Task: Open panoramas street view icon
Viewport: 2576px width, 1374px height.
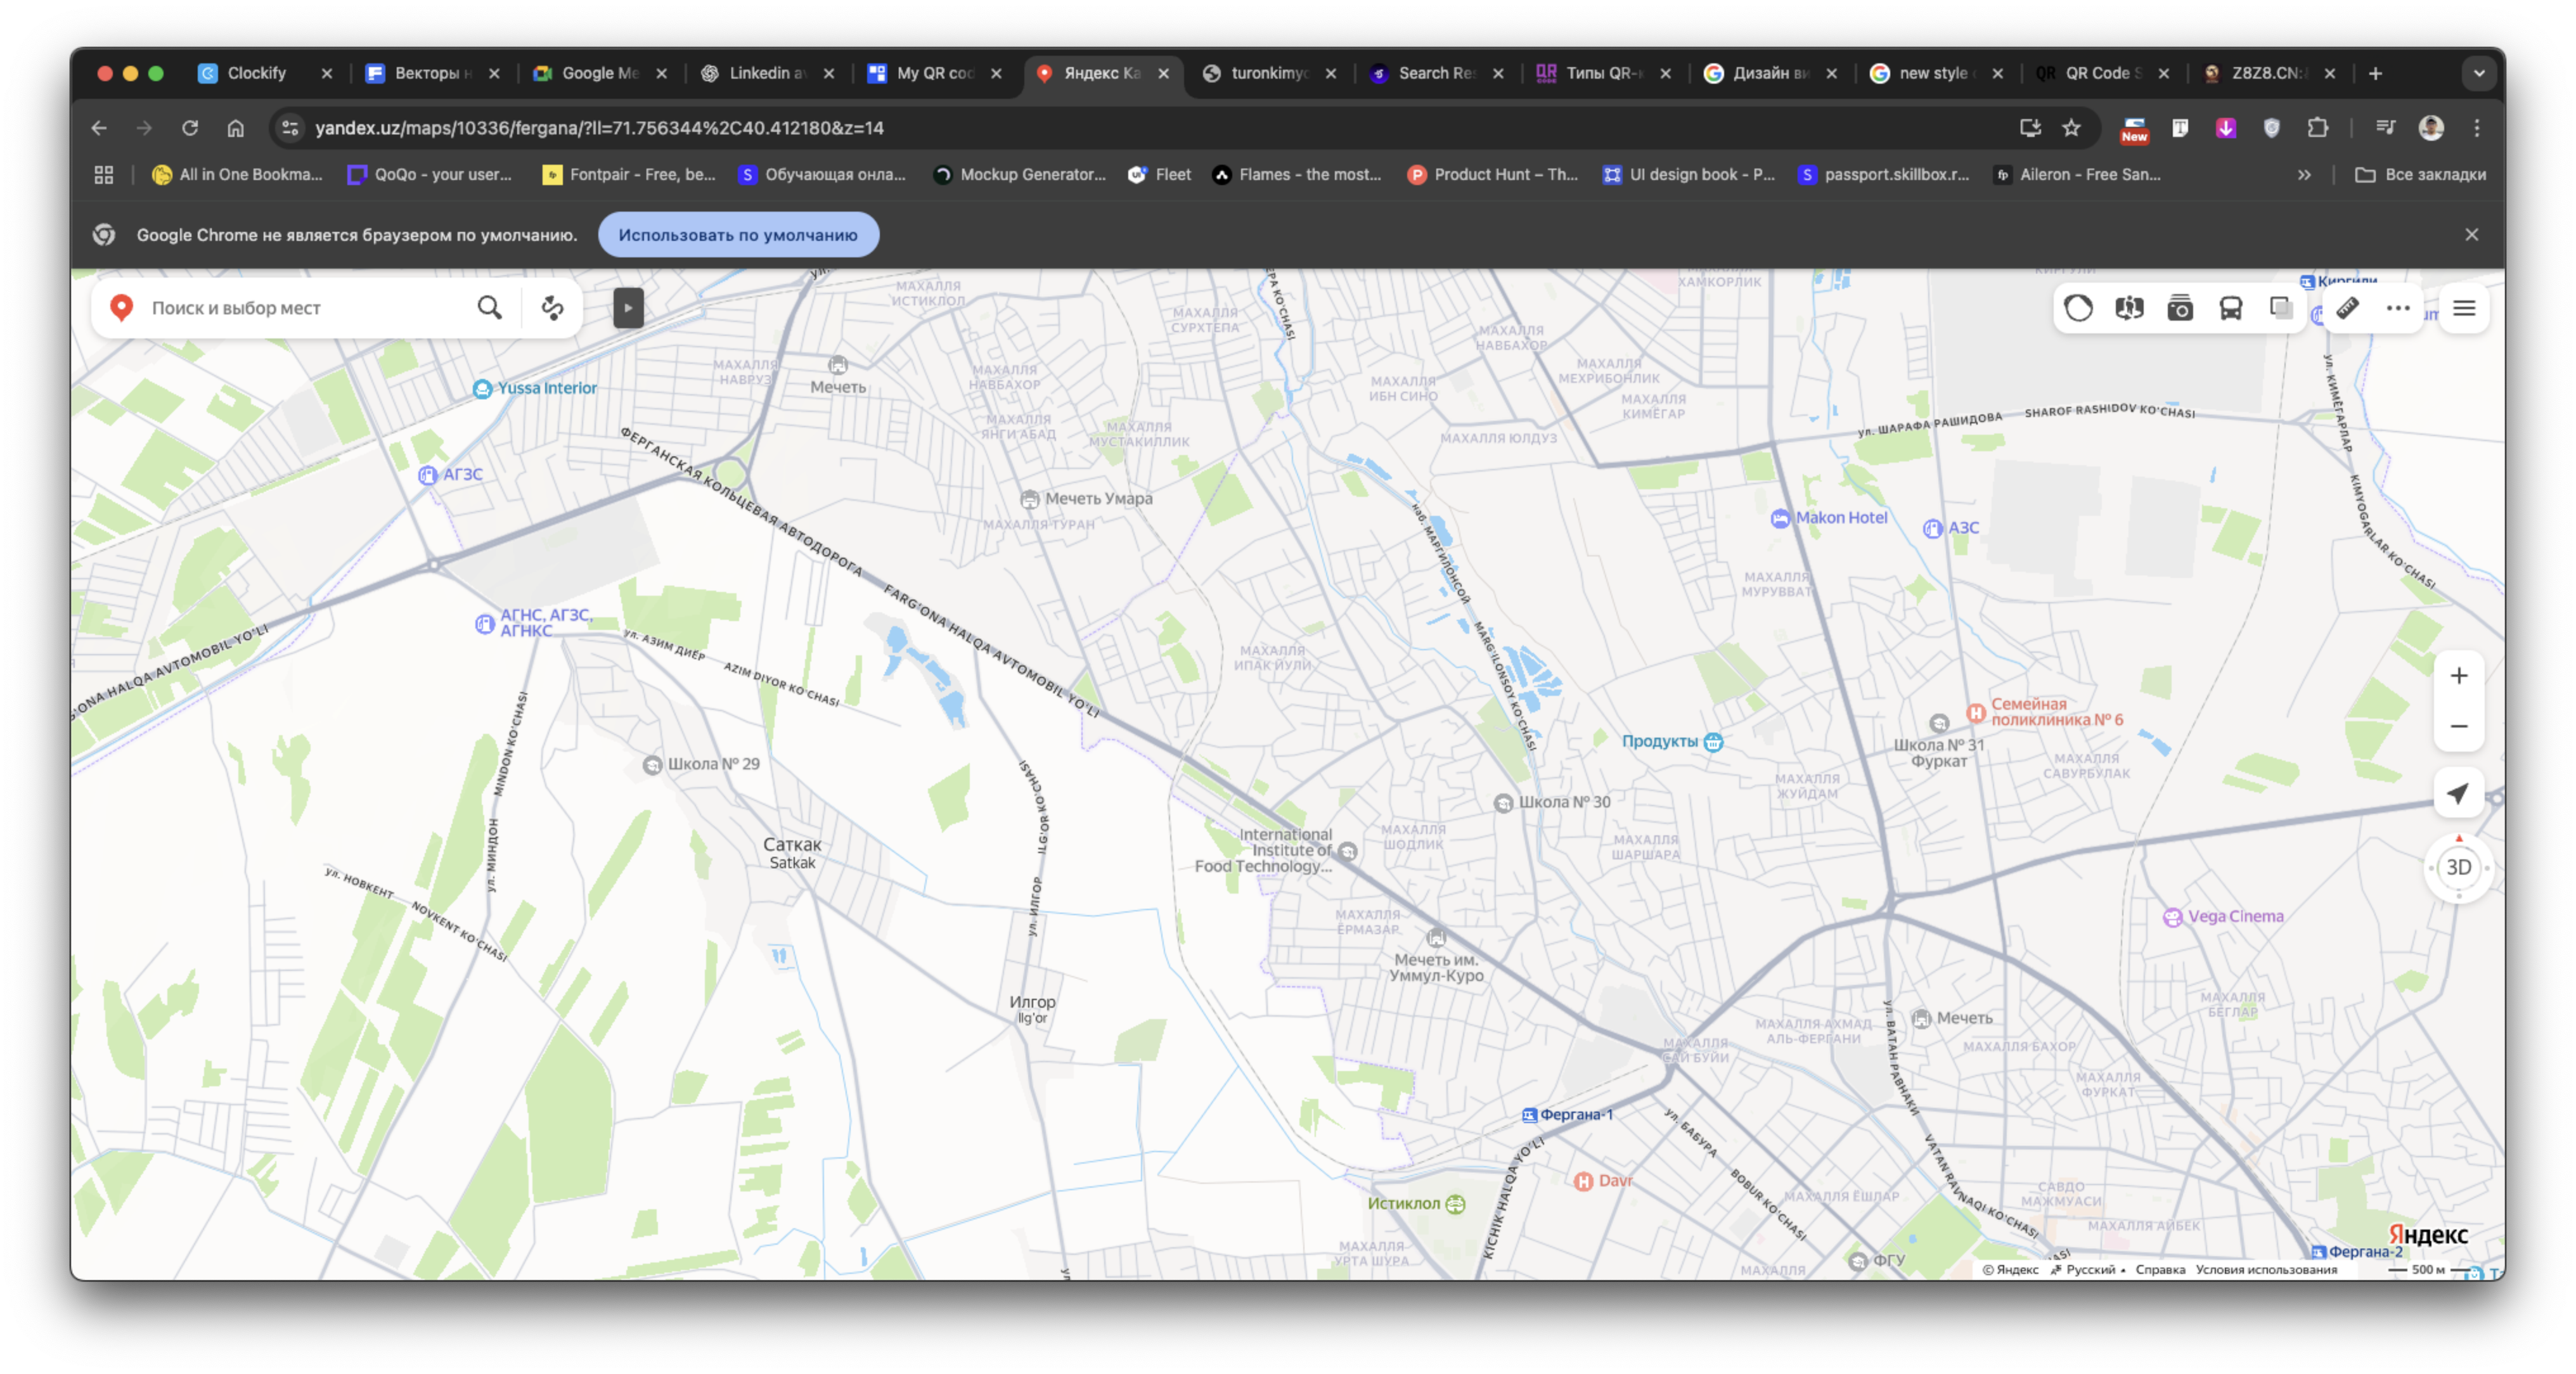Action: click(2129, 308)
